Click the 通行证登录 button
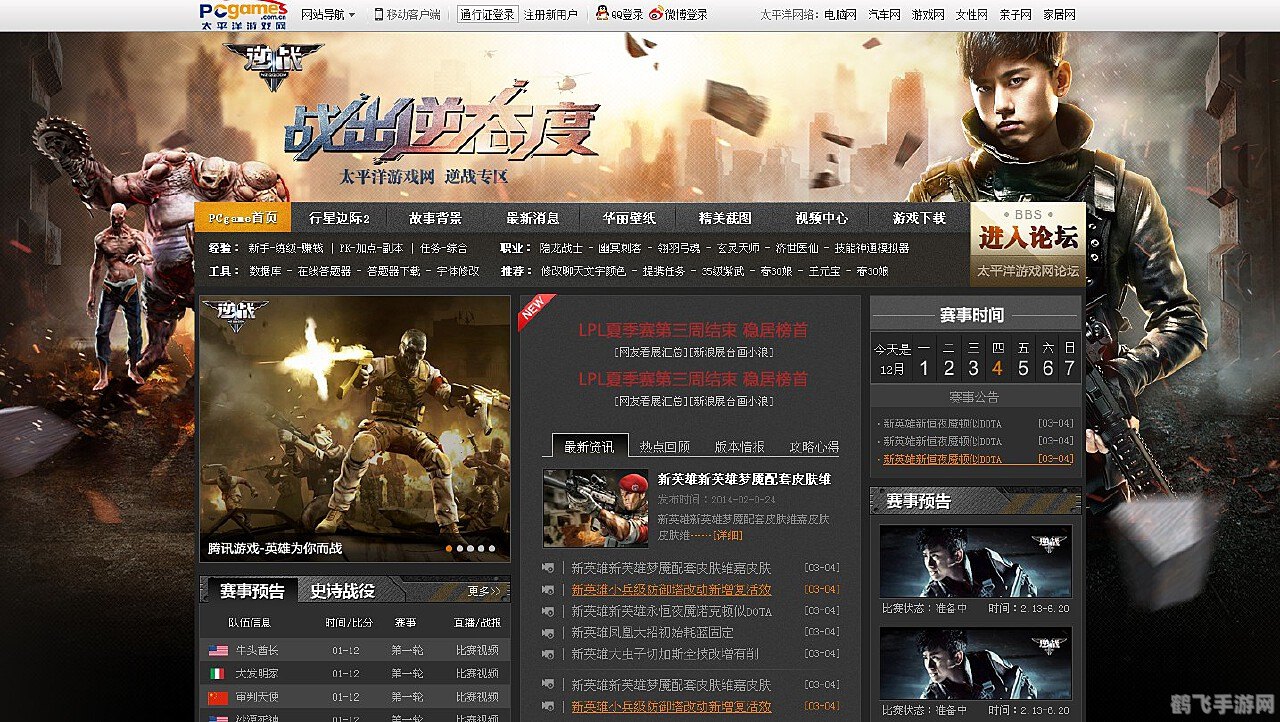 [x=488, y=14]
